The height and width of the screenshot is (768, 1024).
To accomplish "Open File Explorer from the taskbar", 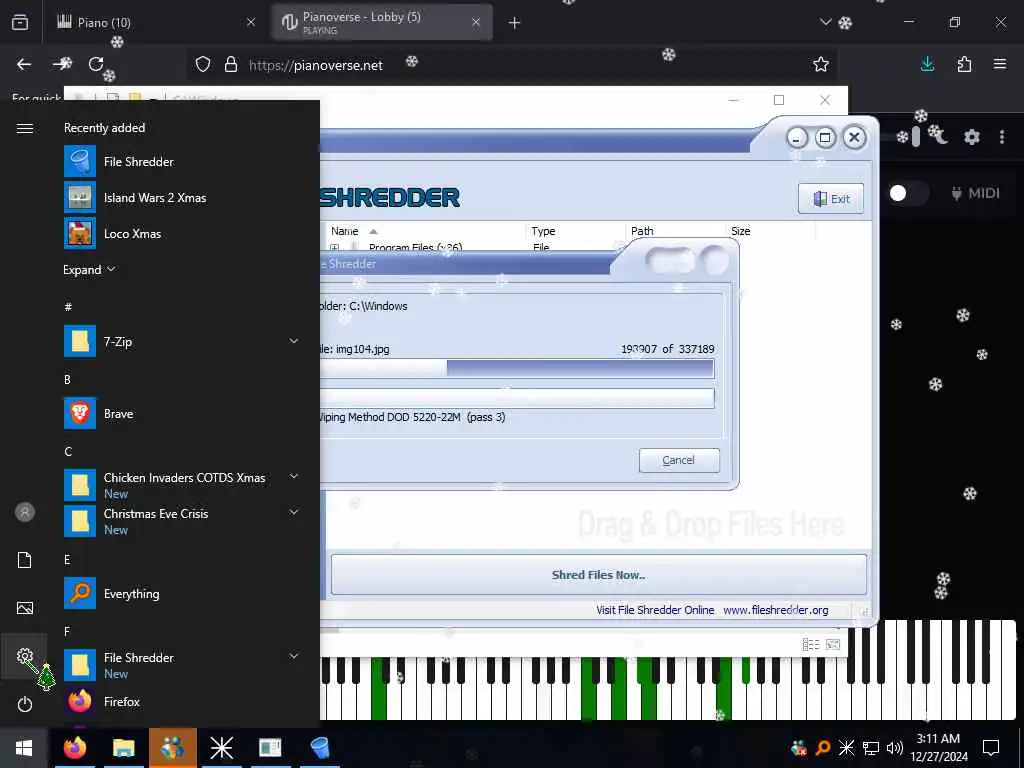I will pos(123,748).
